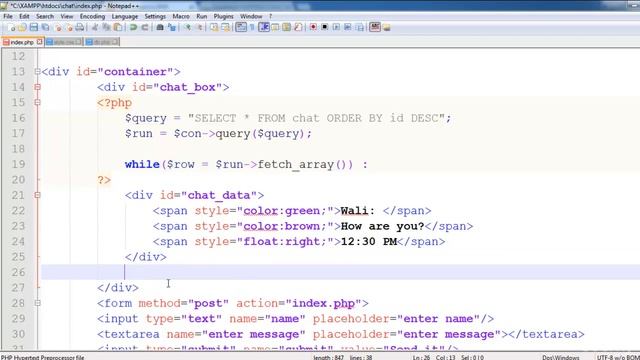Open the Edit menu
This screenshot has width=640, height=360.
24,16
